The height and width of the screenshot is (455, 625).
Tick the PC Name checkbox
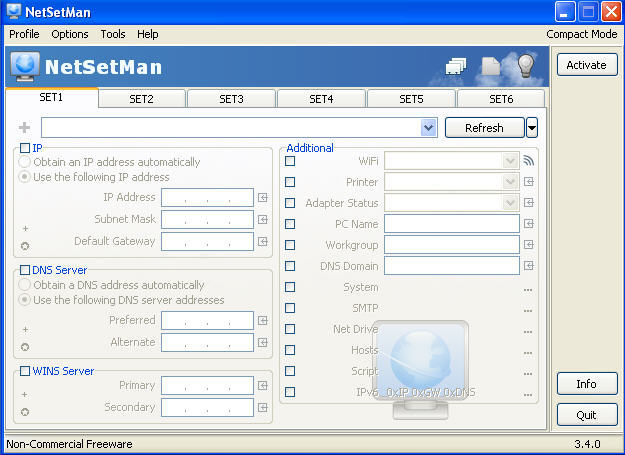[290, 224]
